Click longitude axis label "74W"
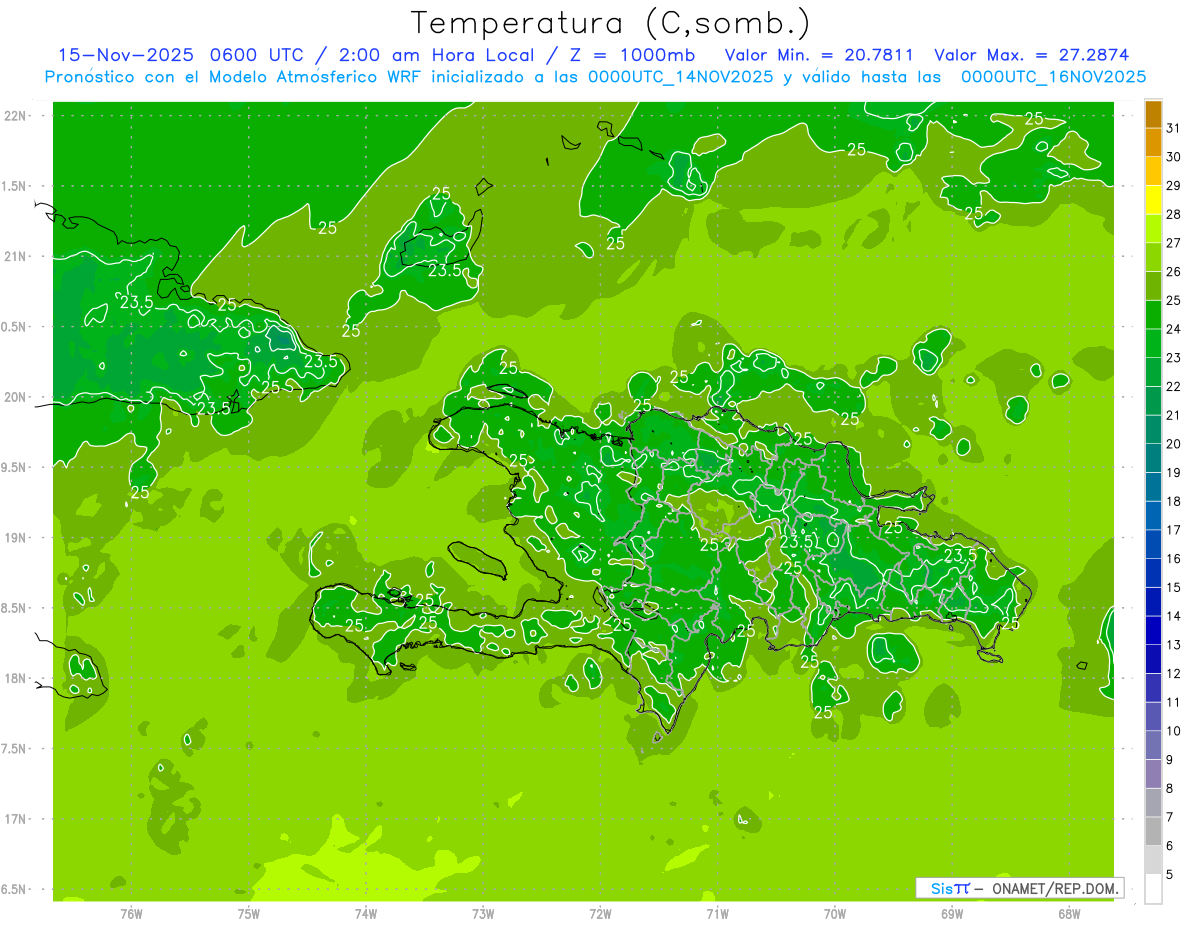The height and width of the screenshot is (927, 1200). [x=366, y=914]
